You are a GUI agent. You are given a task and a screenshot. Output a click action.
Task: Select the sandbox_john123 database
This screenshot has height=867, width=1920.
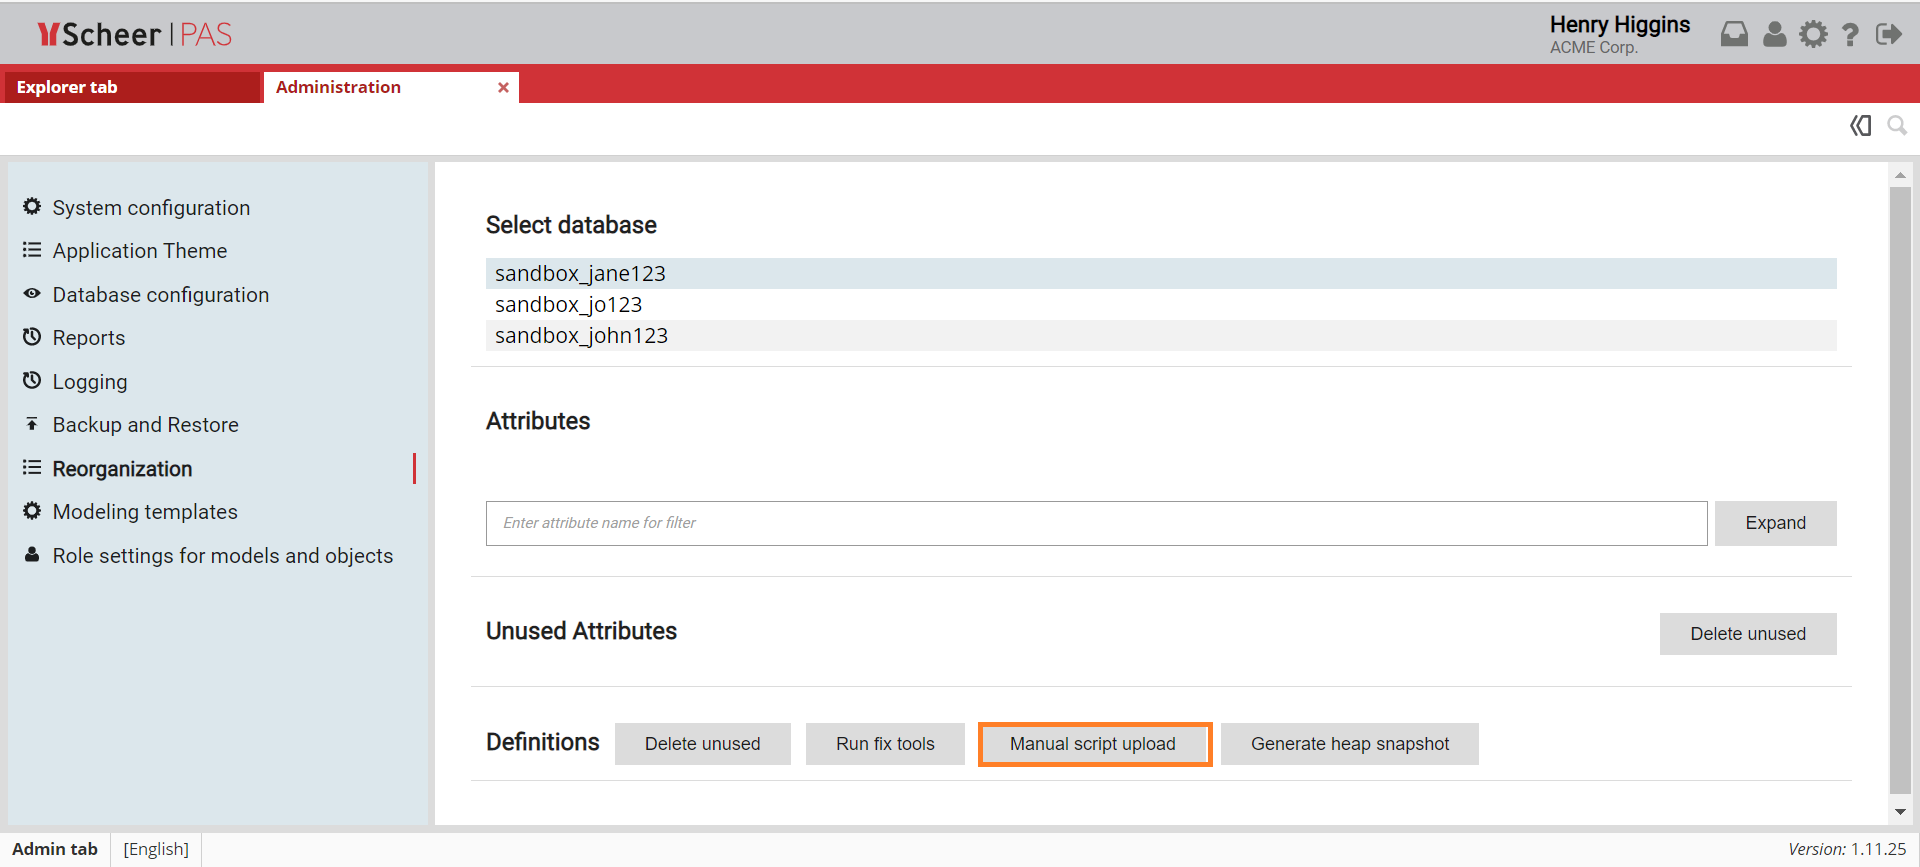[x=581, y=336]
